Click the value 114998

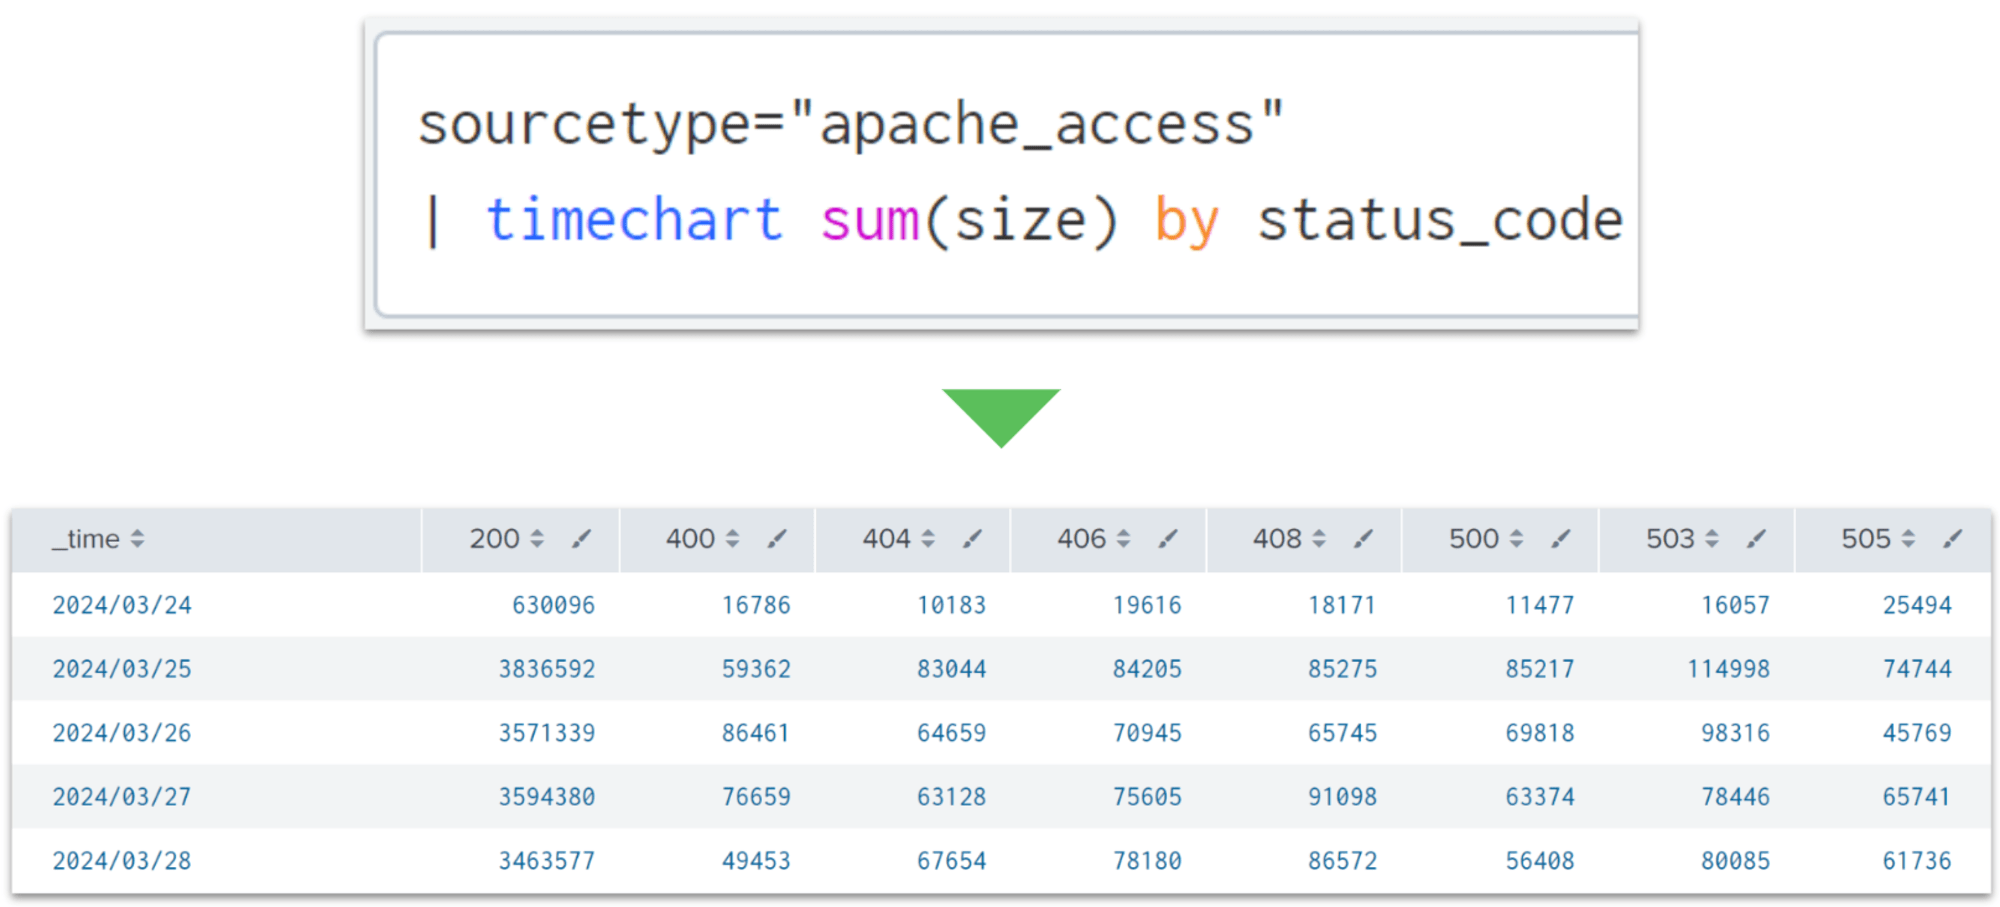coord(1729,669)
